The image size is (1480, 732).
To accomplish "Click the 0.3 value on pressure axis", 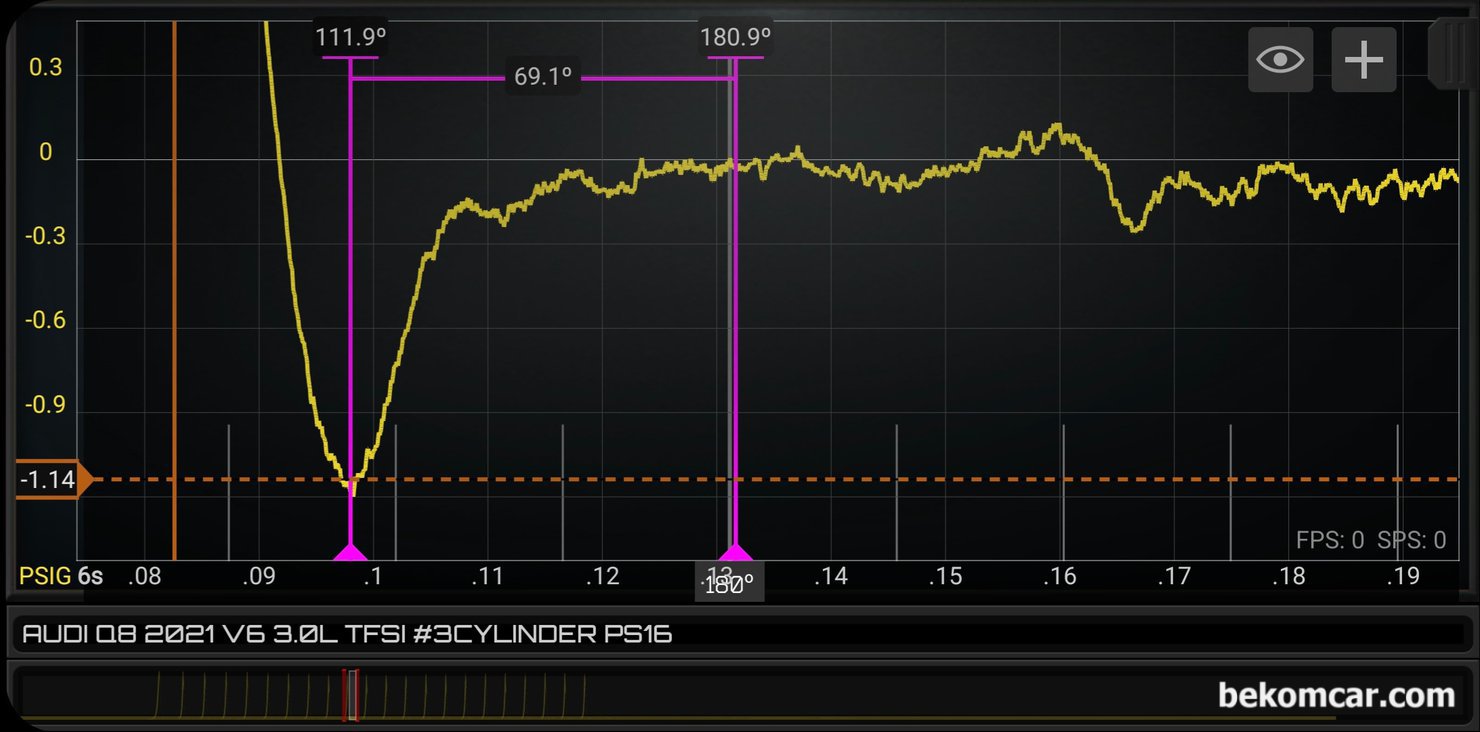I will coord(44,68).
